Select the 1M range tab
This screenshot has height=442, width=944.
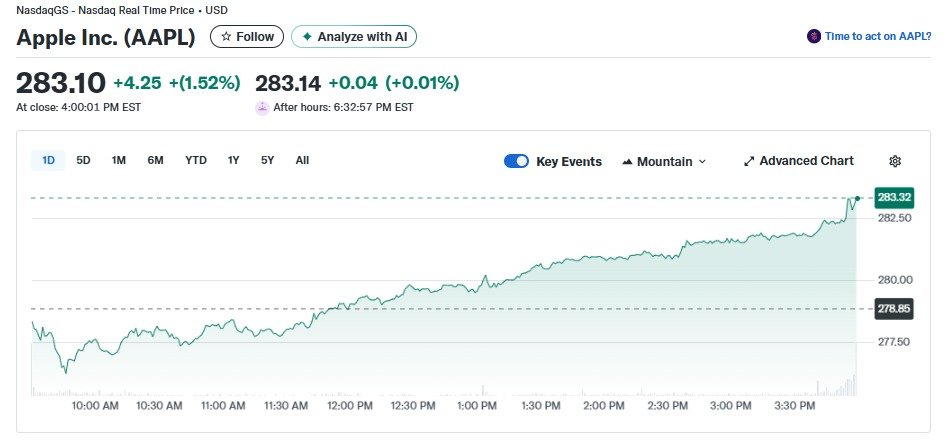[x=119, y=160]
